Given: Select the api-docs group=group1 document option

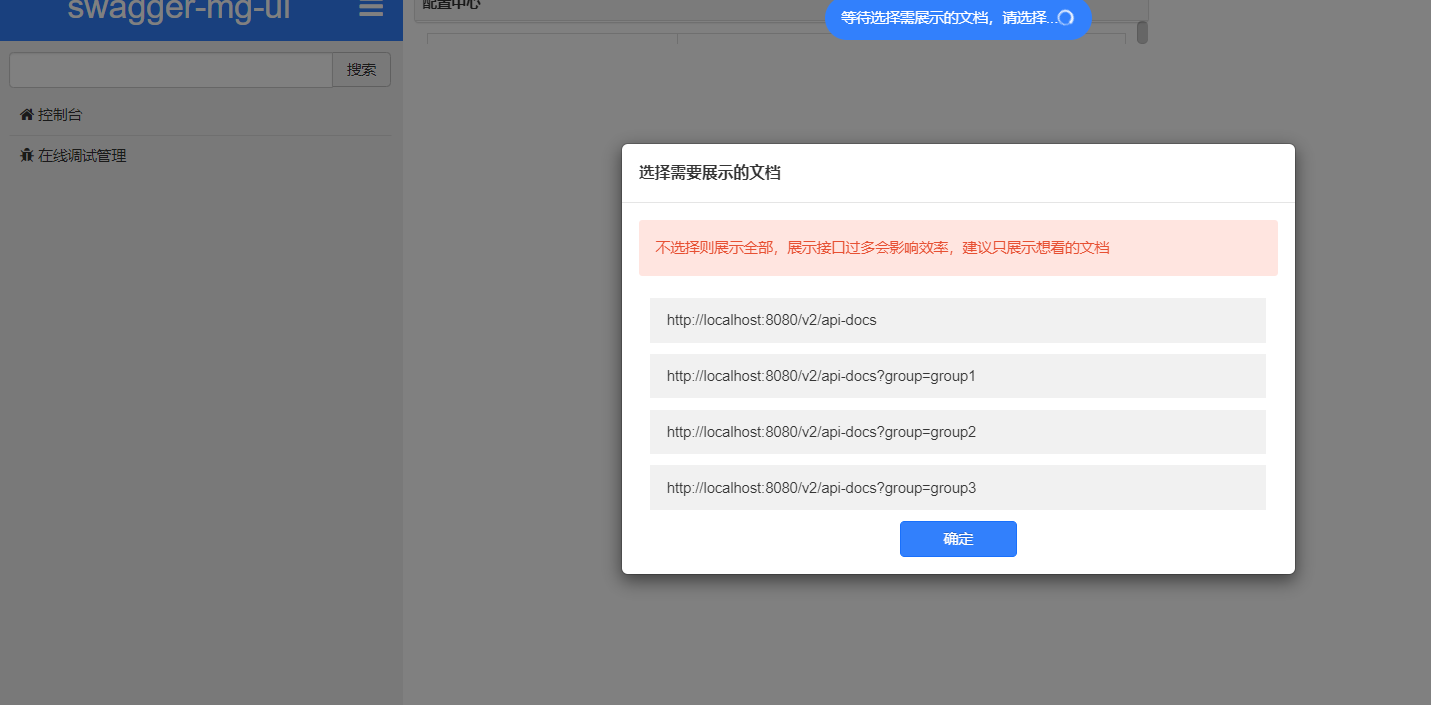Looking at the screenshot, I should [957, 376].
